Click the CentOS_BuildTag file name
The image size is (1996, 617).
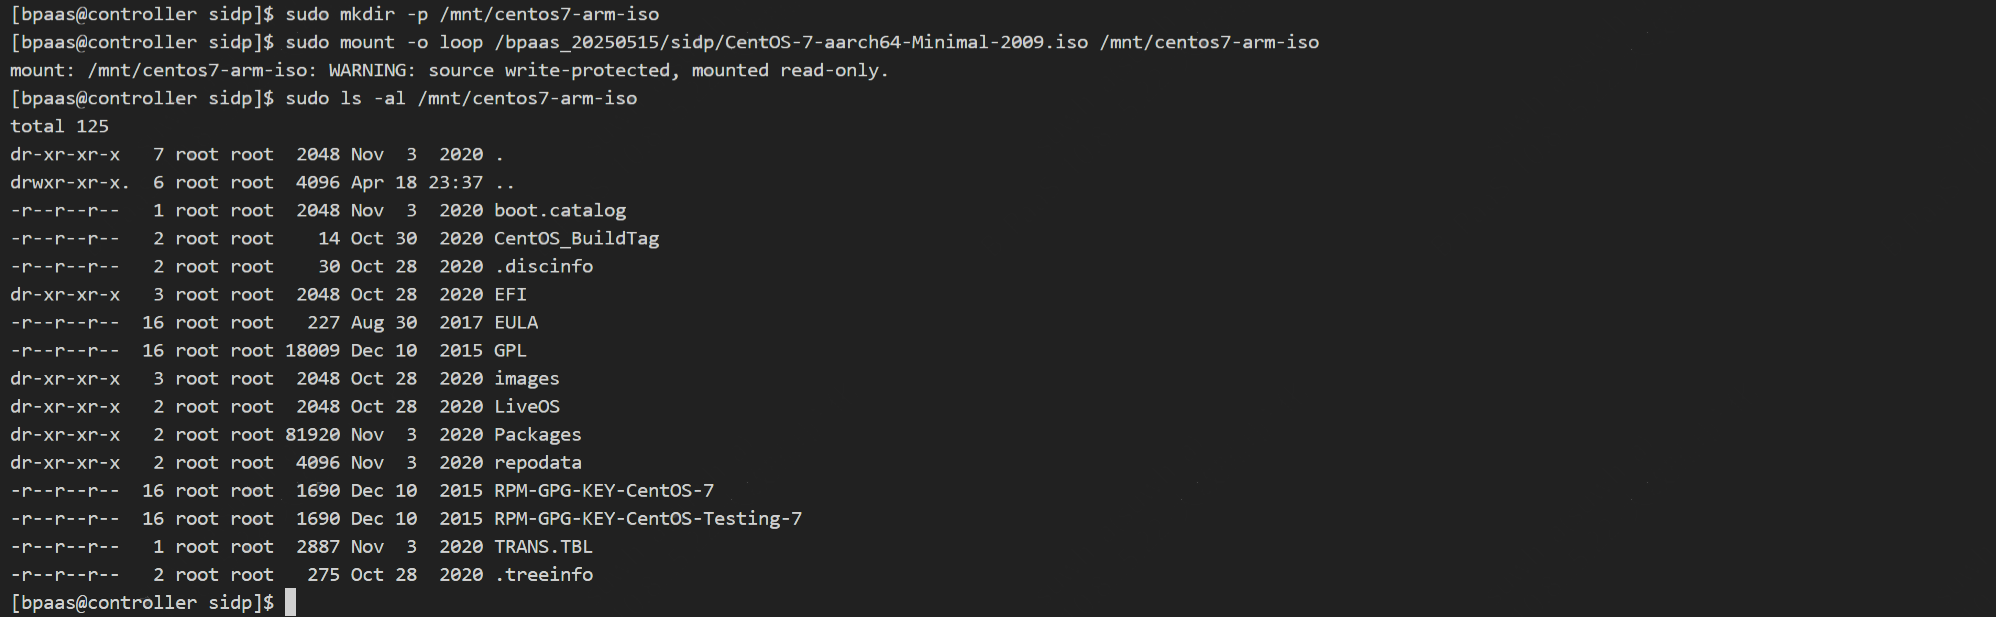click(576, 238)
